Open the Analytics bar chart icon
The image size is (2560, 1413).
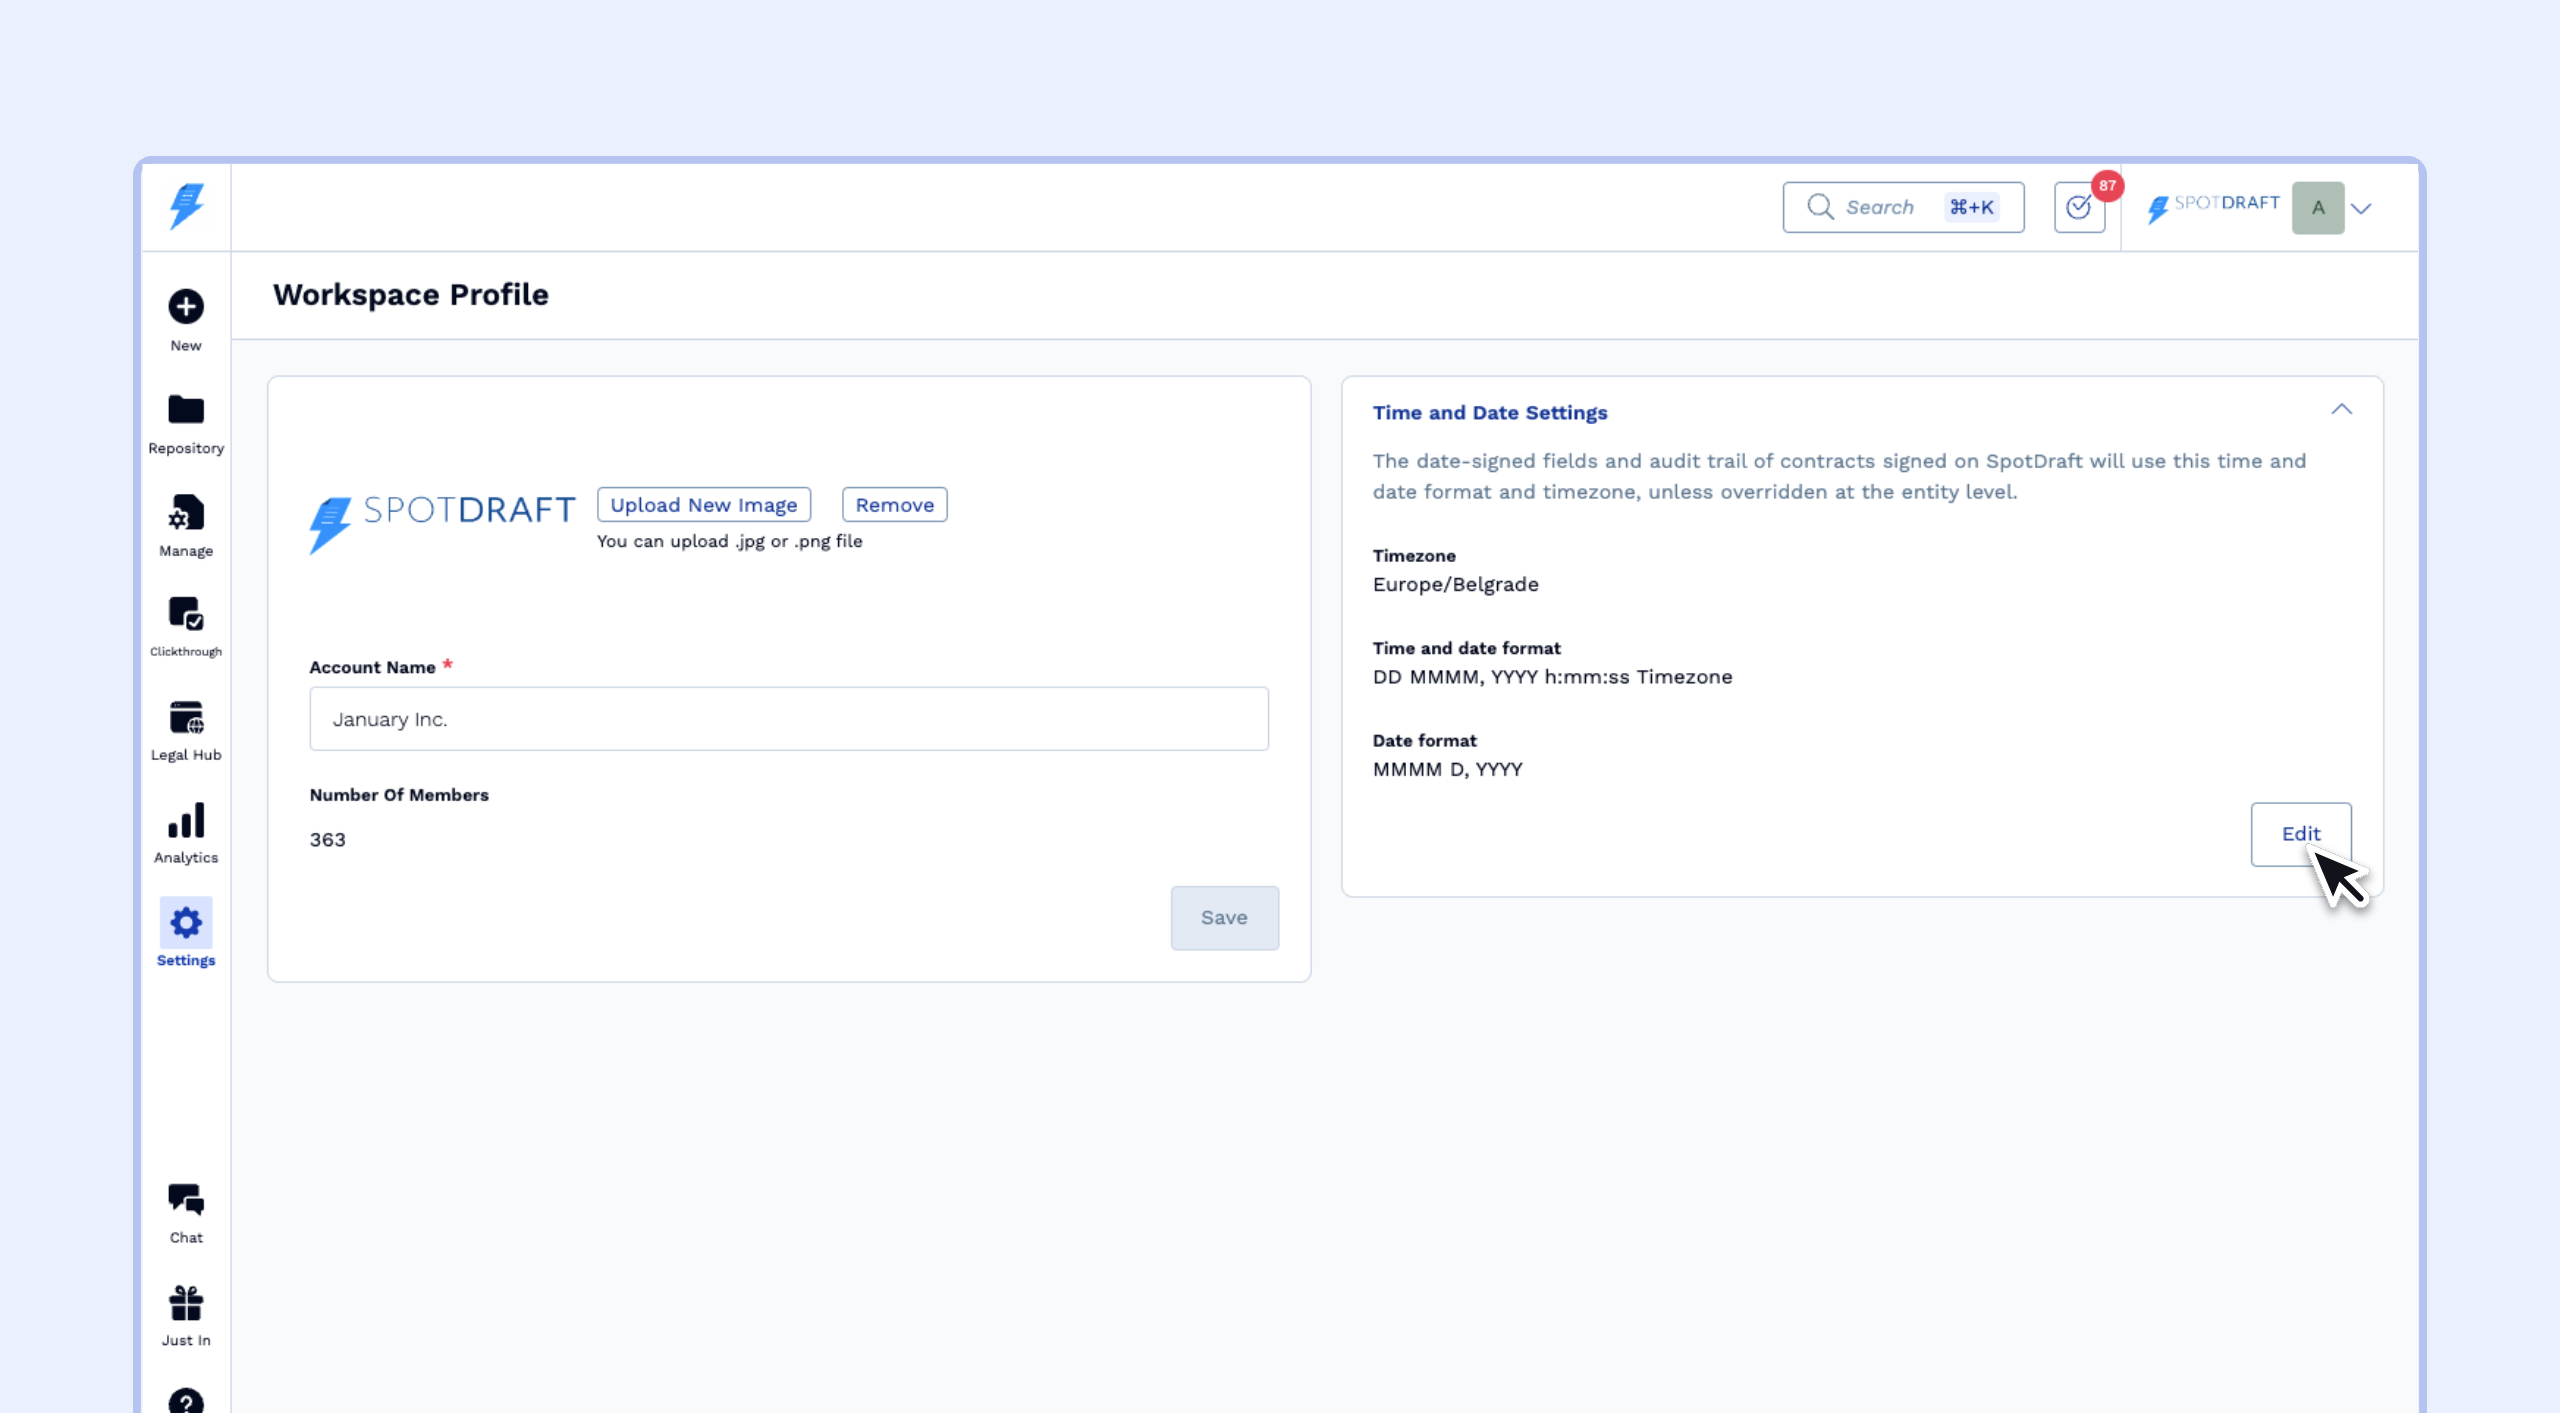(186, 821)
